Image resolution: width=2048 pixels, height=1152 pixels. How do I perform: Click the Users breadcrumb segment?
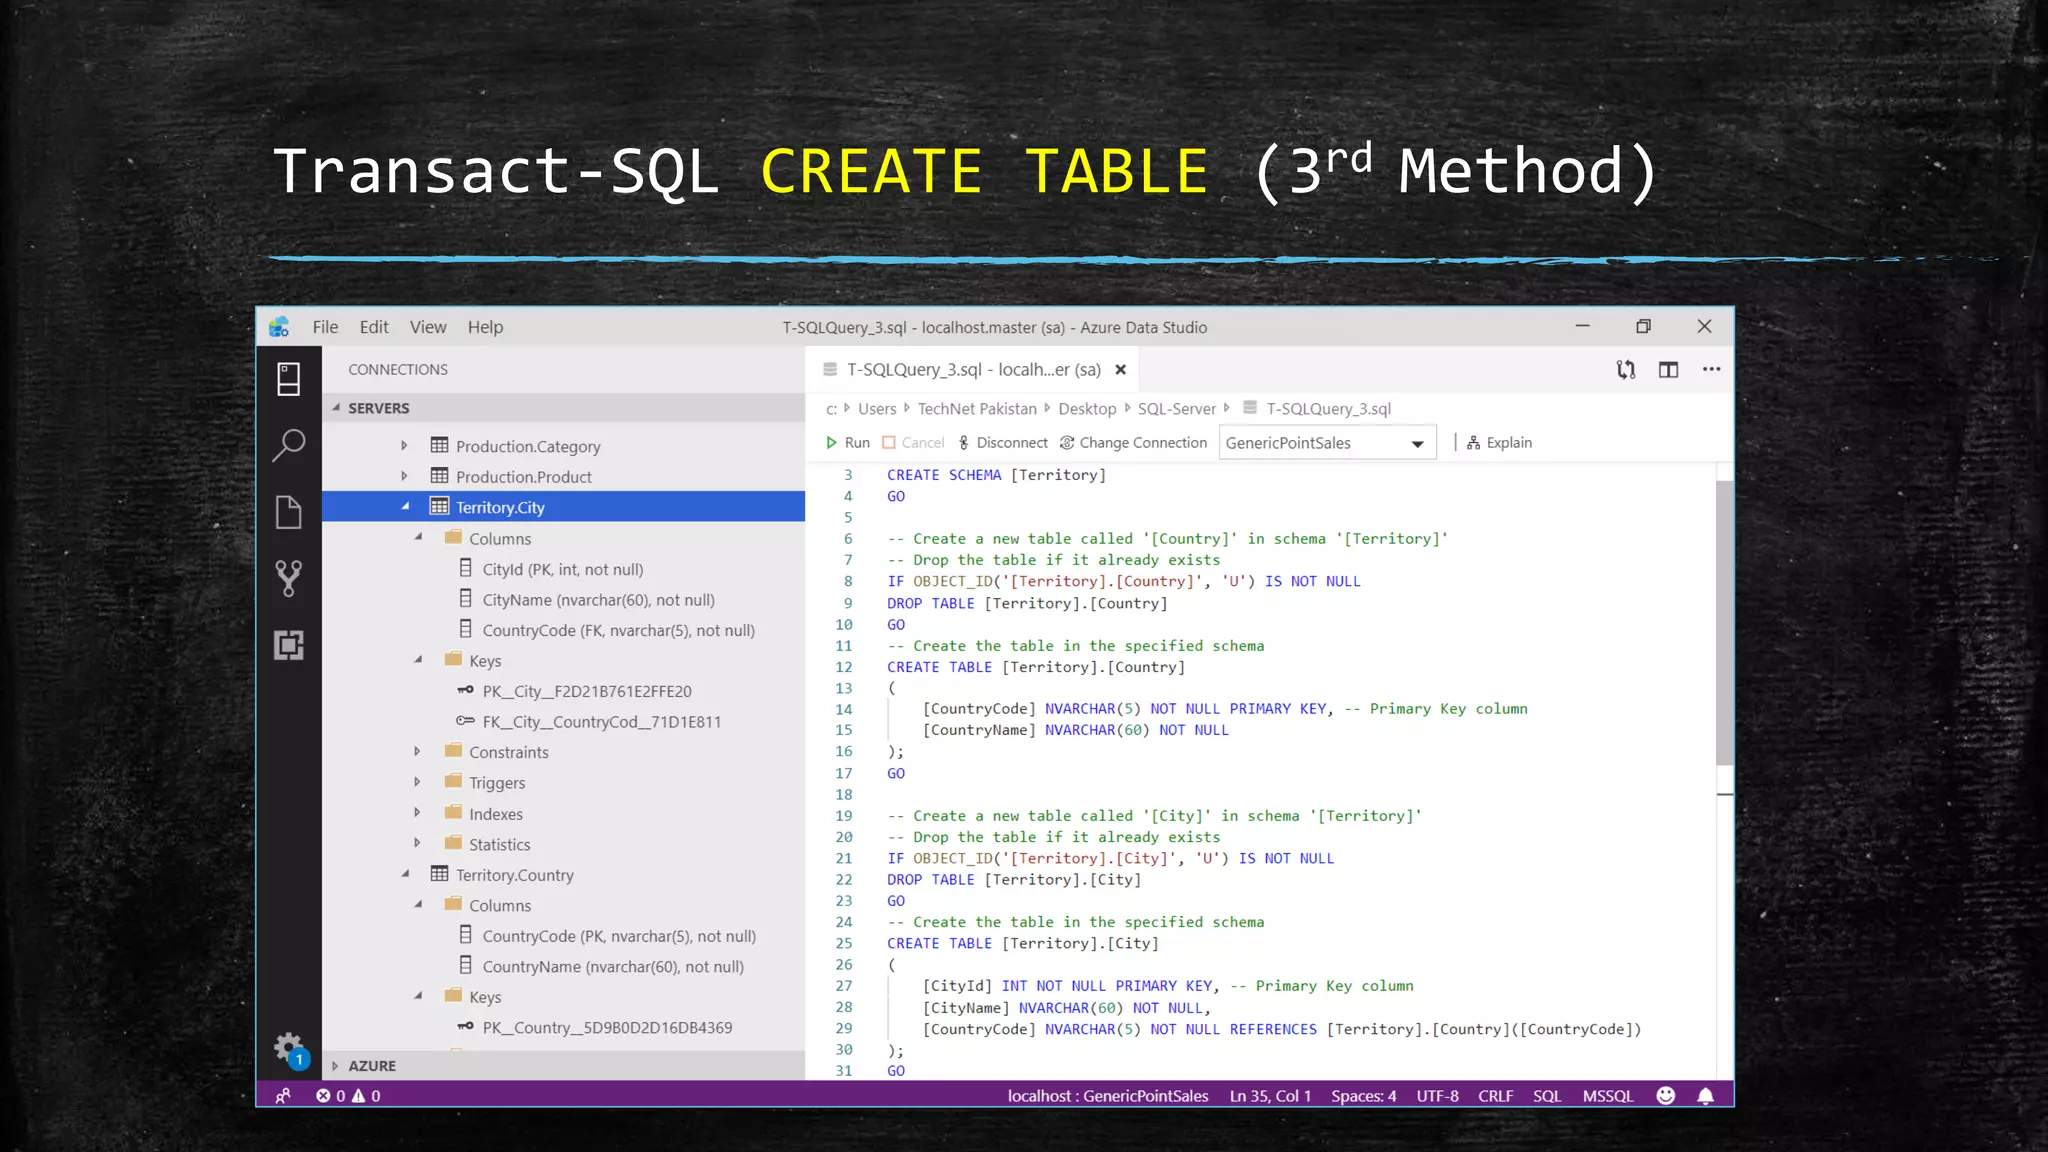click(x=877, y=409)
